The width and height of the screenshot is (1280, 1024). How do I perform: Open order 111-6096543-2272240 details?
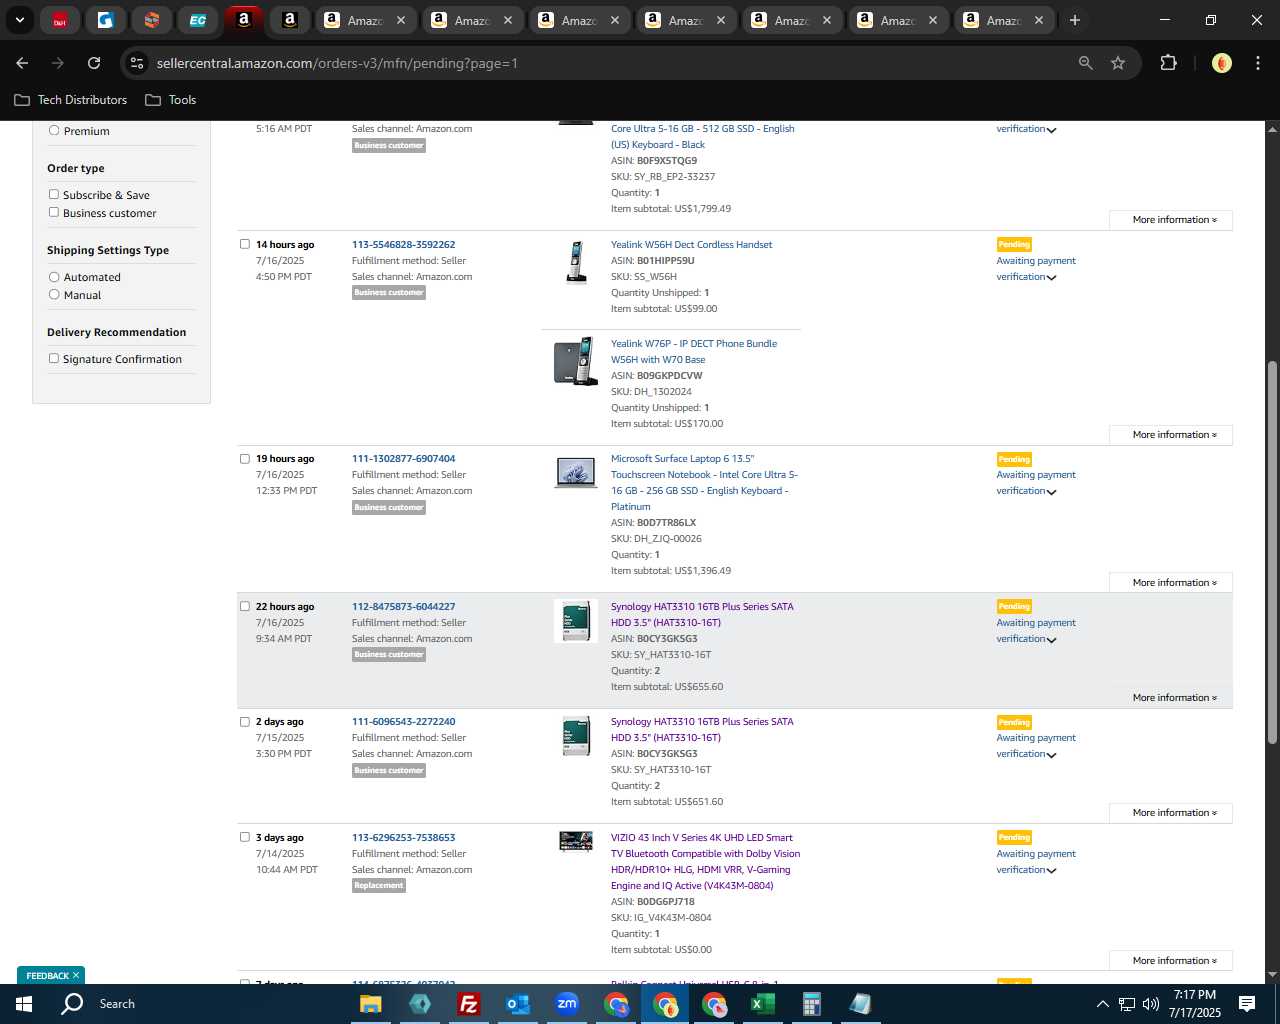coord(403,721)
